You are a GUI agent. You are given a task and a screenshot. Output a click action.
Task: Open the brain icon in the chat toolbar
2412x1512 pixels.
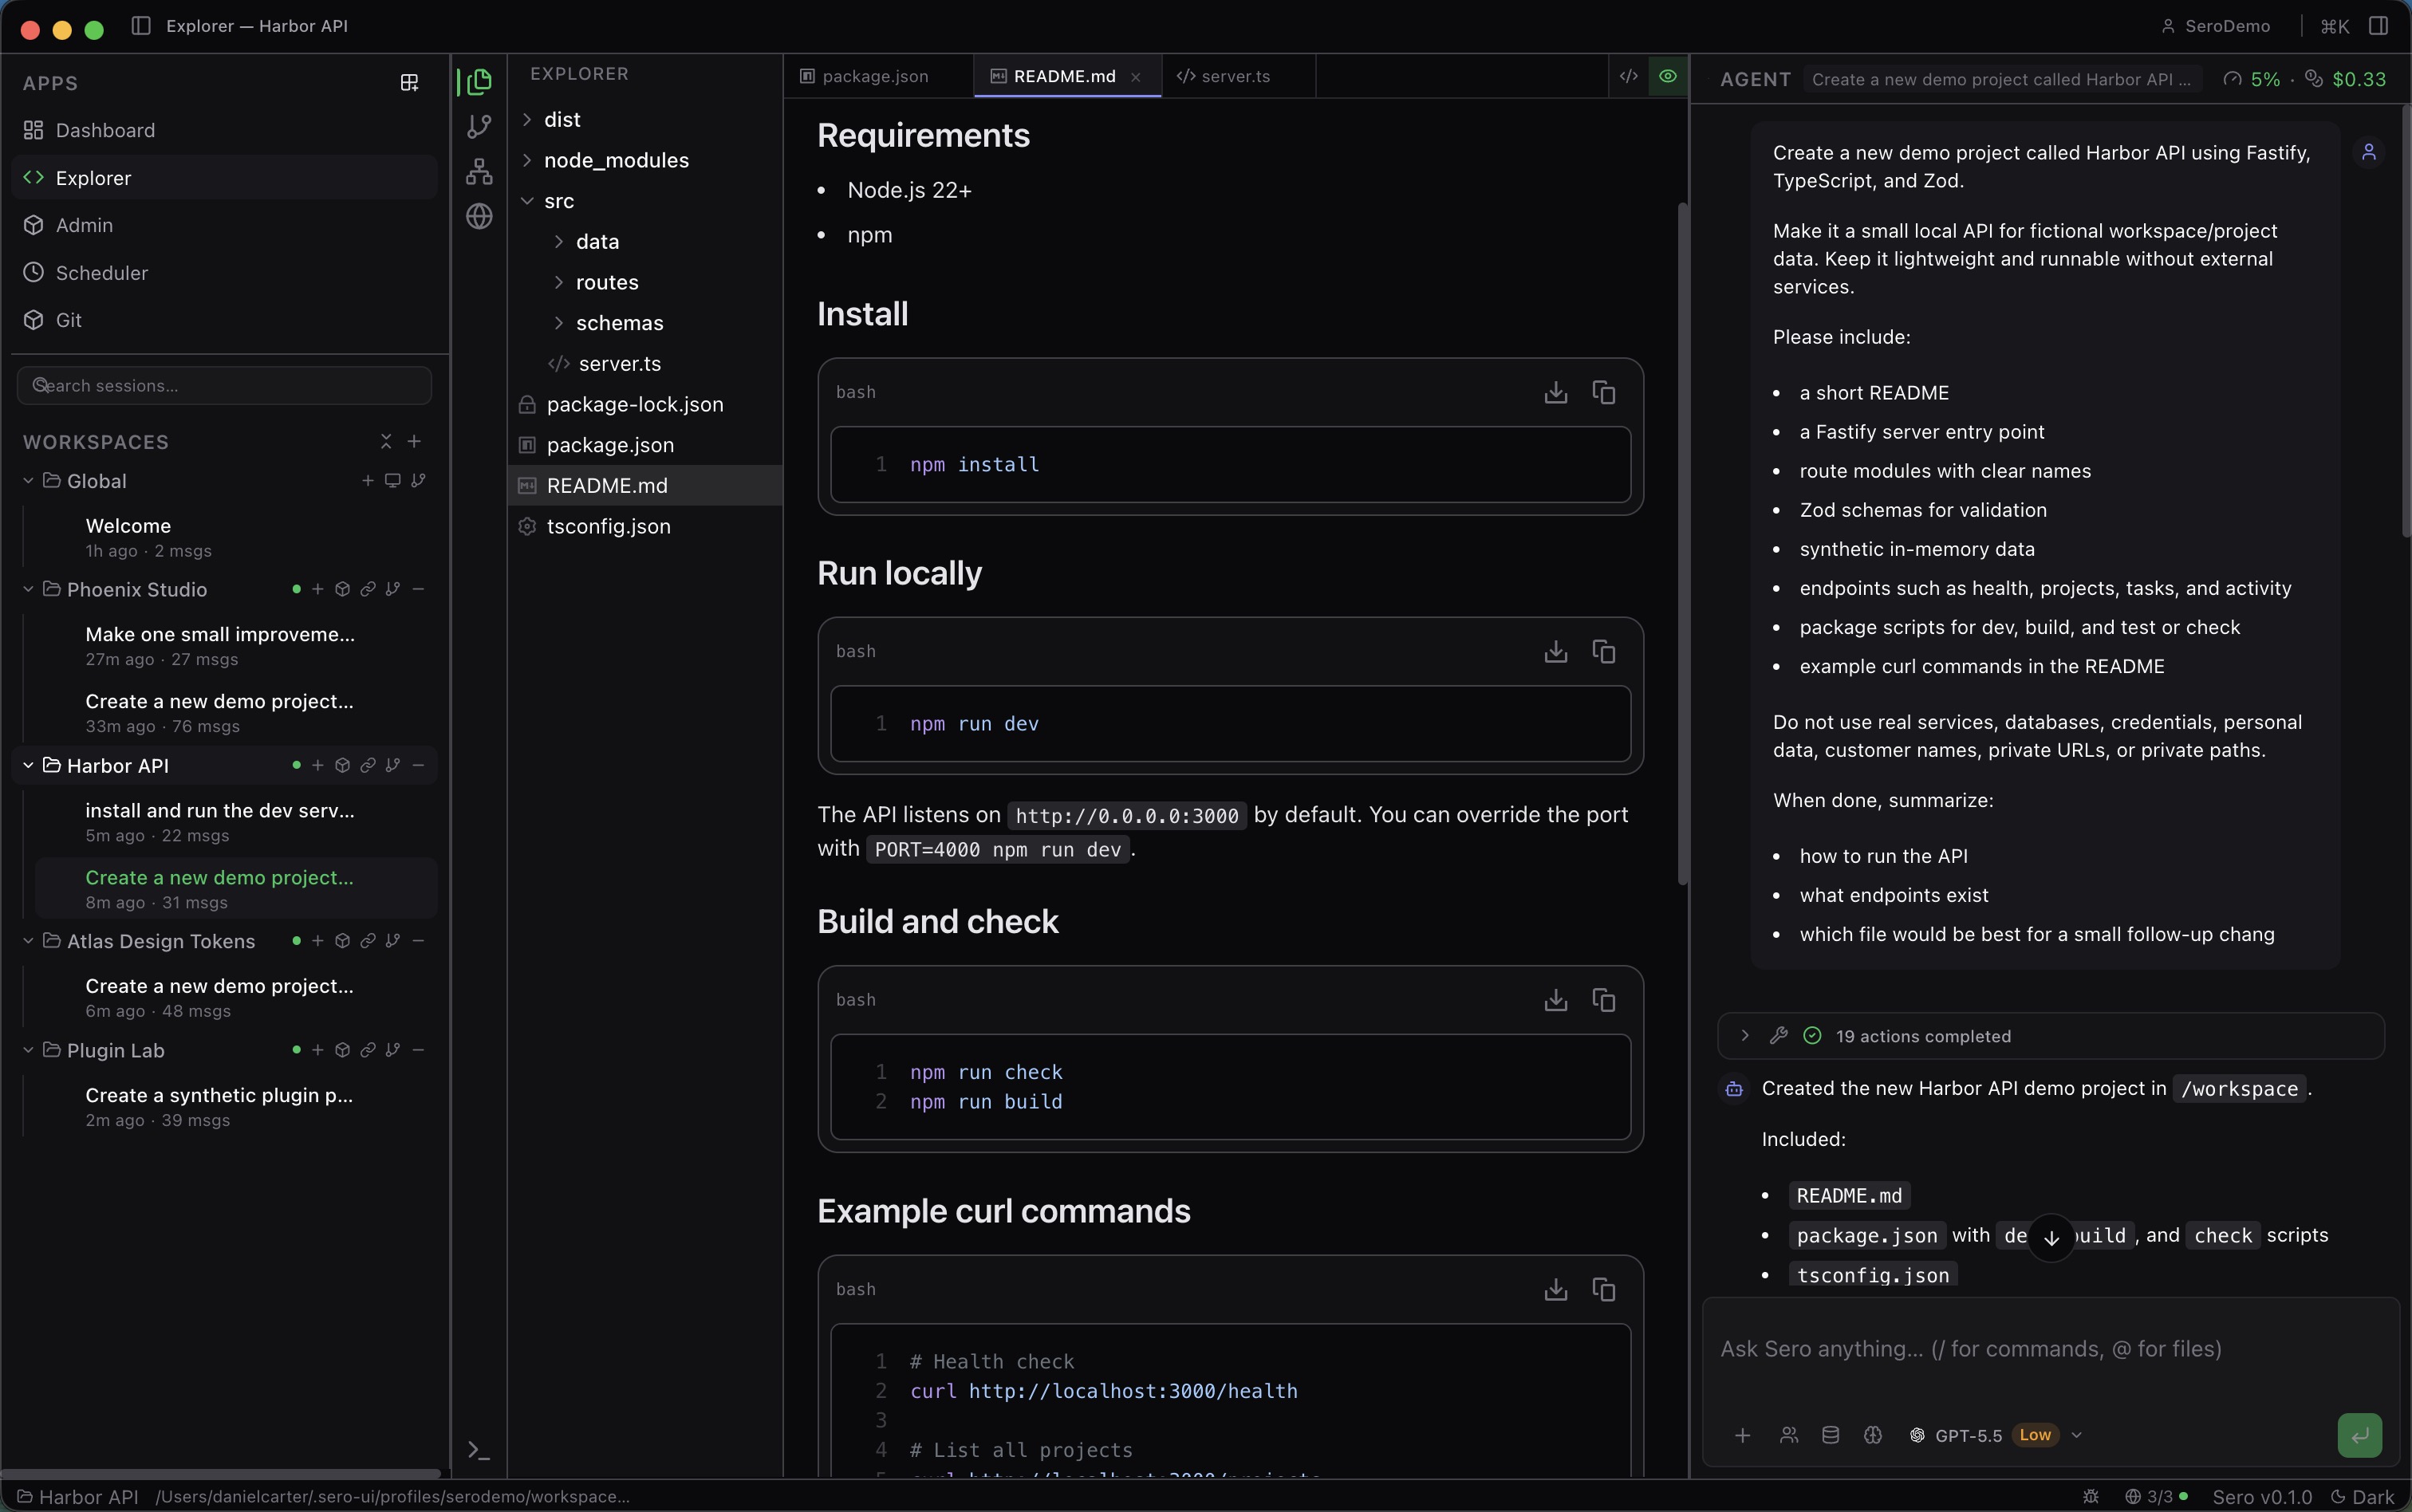coord(1873,1434)
